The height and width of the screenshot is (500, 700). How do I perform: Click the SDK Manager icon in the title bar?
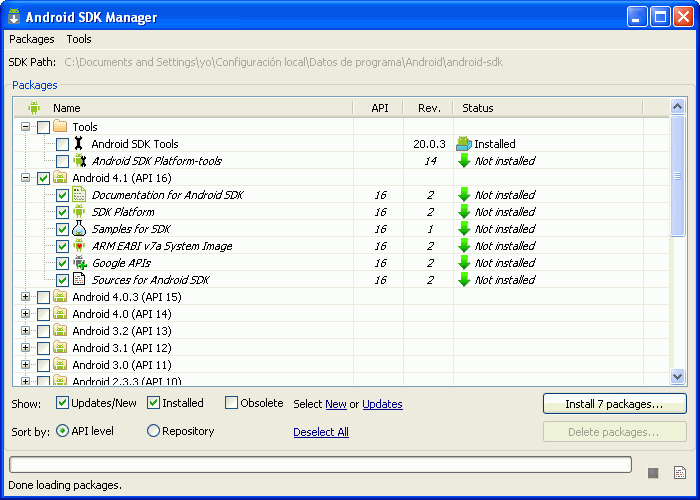tap(14, 16)
